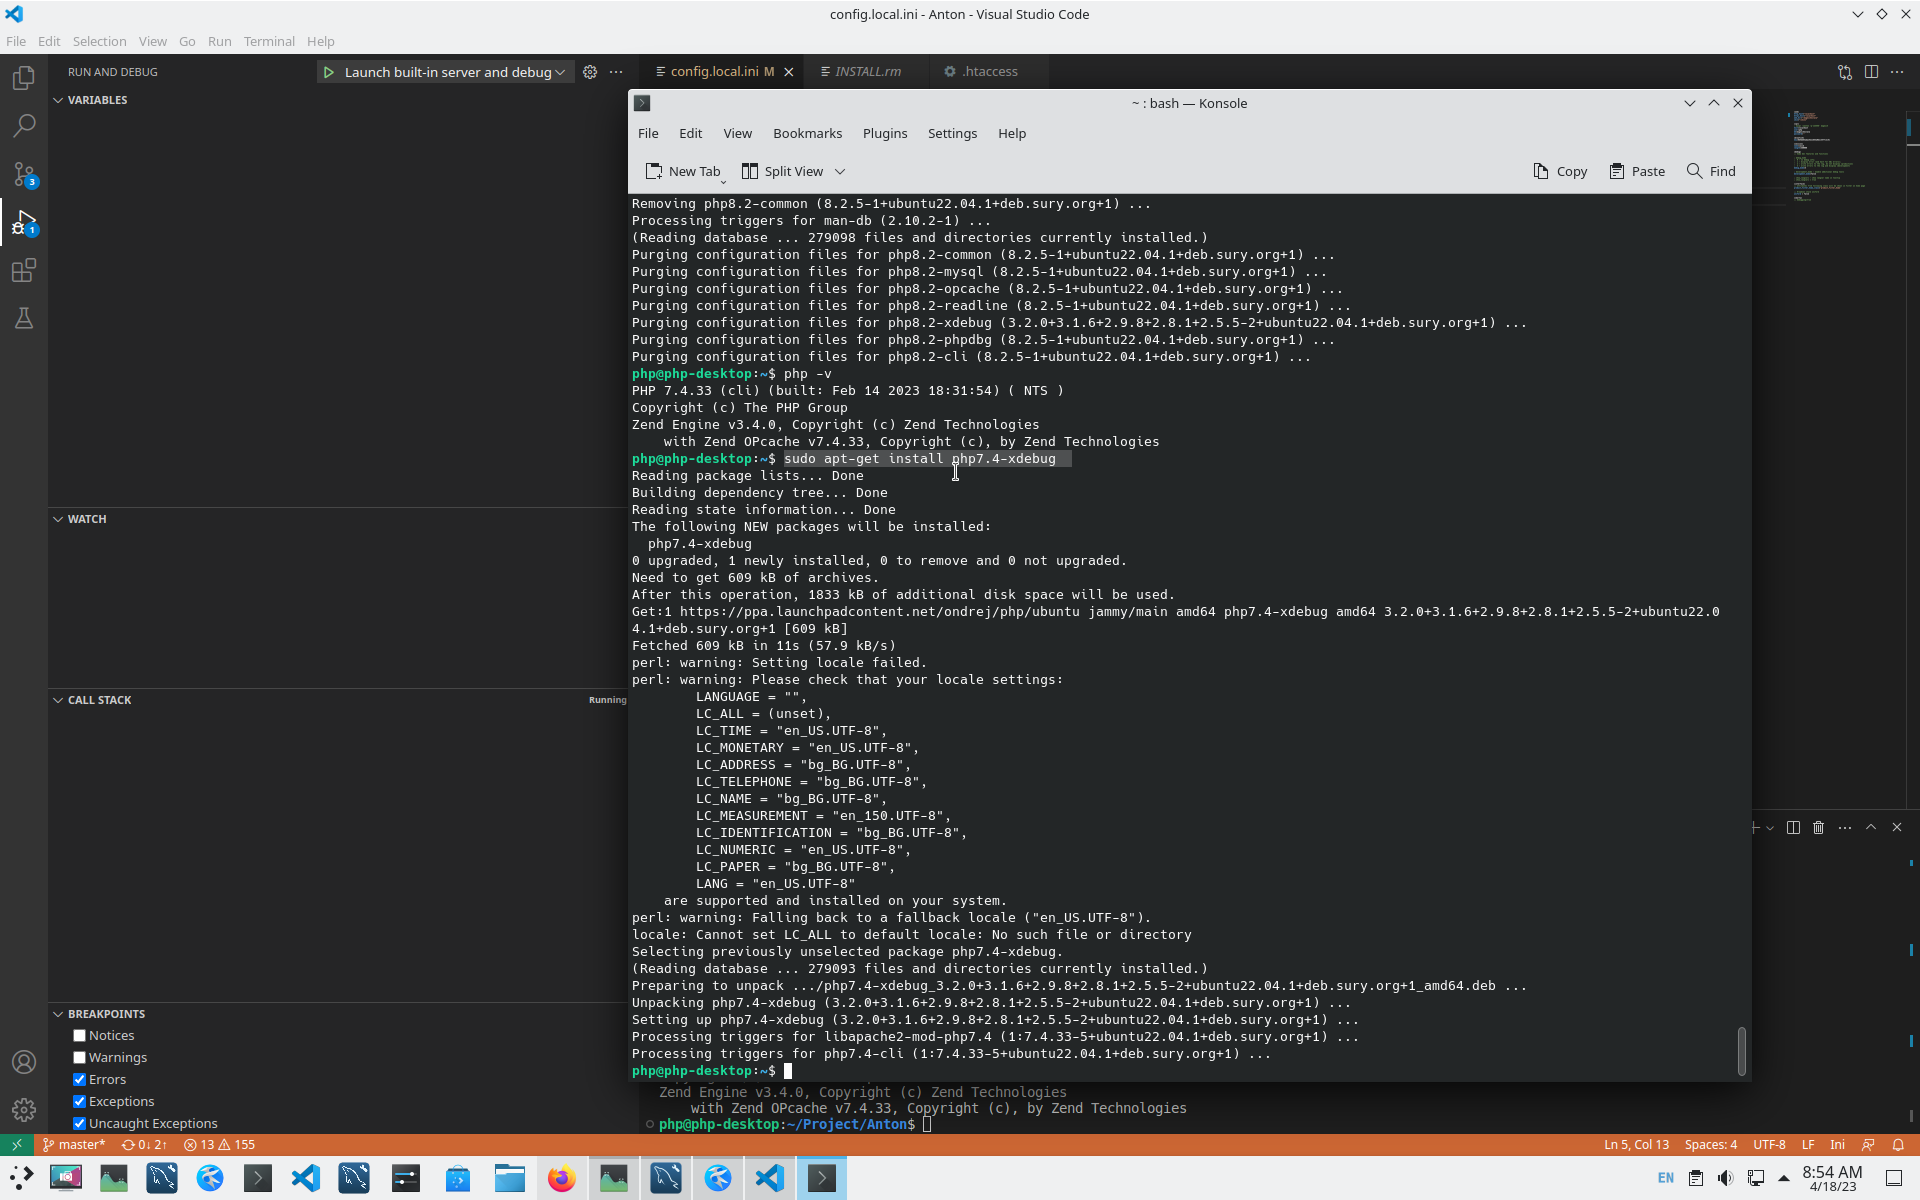This screenshot has height=1200, width=1920.
Task: Open the Extensions view icon
Action: [x=24, y=271]
